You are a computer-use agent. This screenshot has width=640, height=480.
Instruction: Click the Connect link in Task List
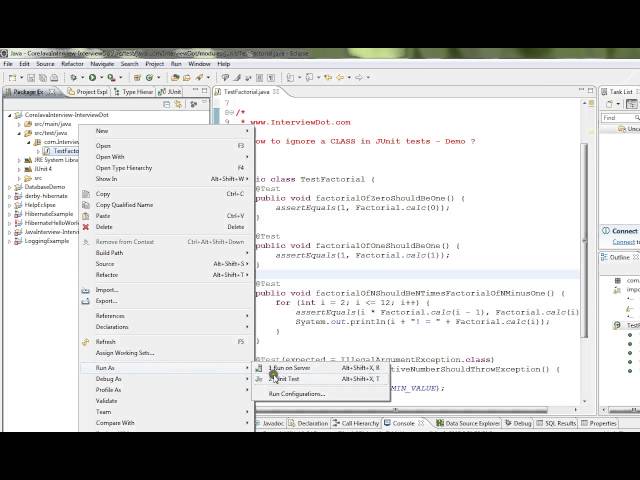623,242
